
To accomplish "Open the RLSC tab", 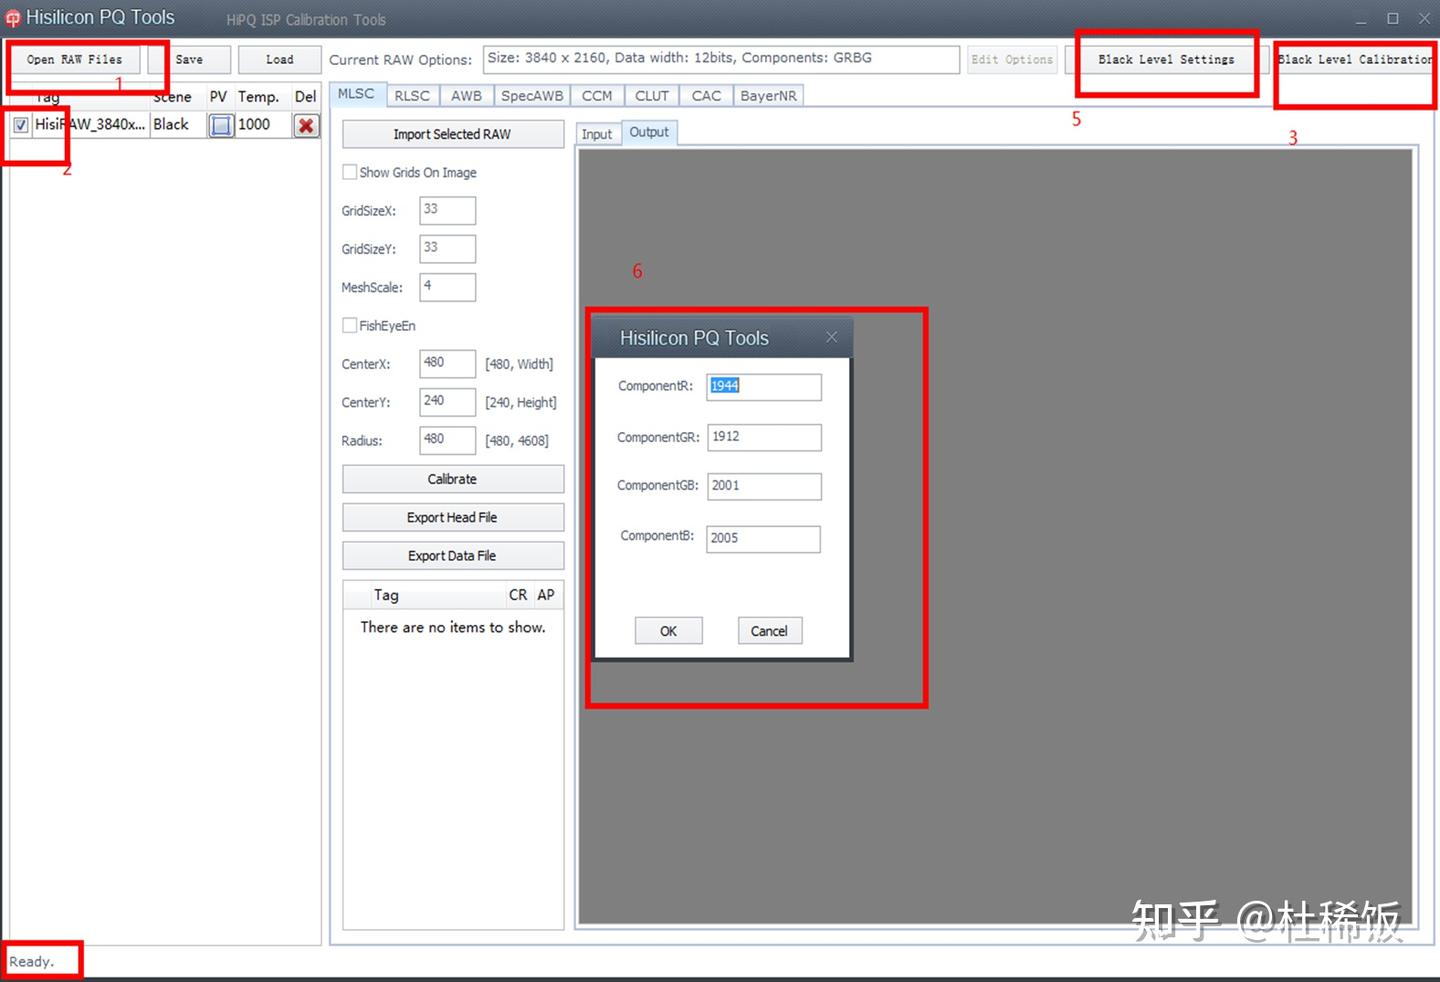I will [x=412, y=96].
